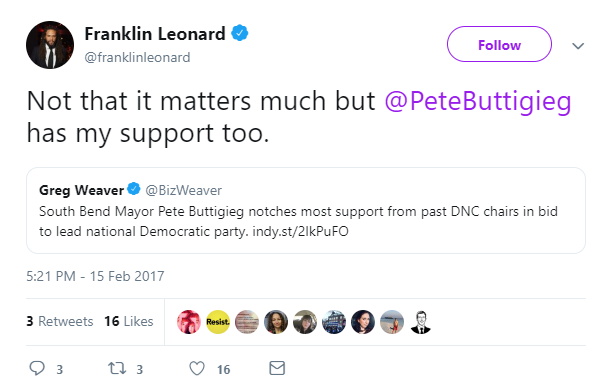Follow Franklin Leonard
This screenshot has height=391, width=612.
(x=499, y=44)
